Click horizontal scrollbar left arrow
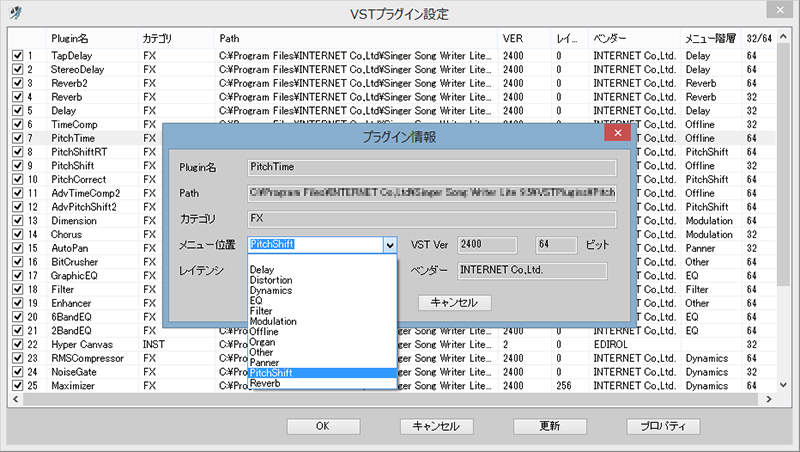This screenshot has height=452, width=800. click(x=15, y=399)
